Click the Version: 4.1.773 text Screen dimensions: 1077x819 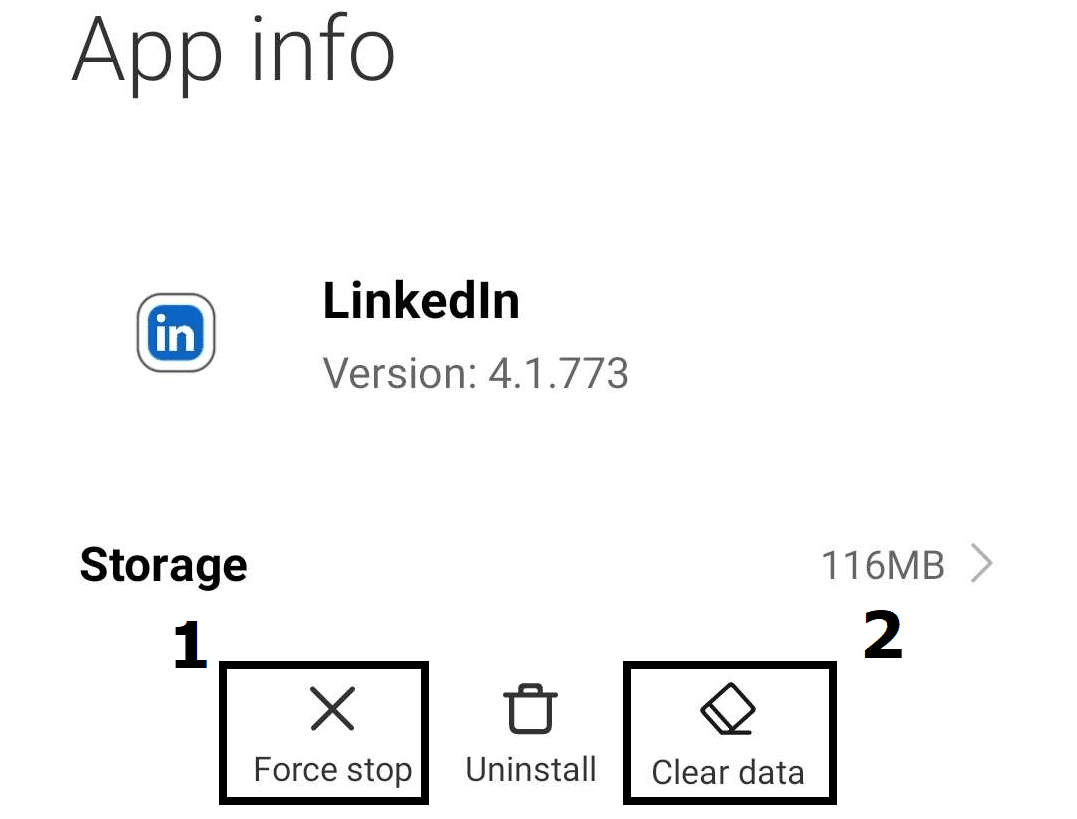point(475,373)
